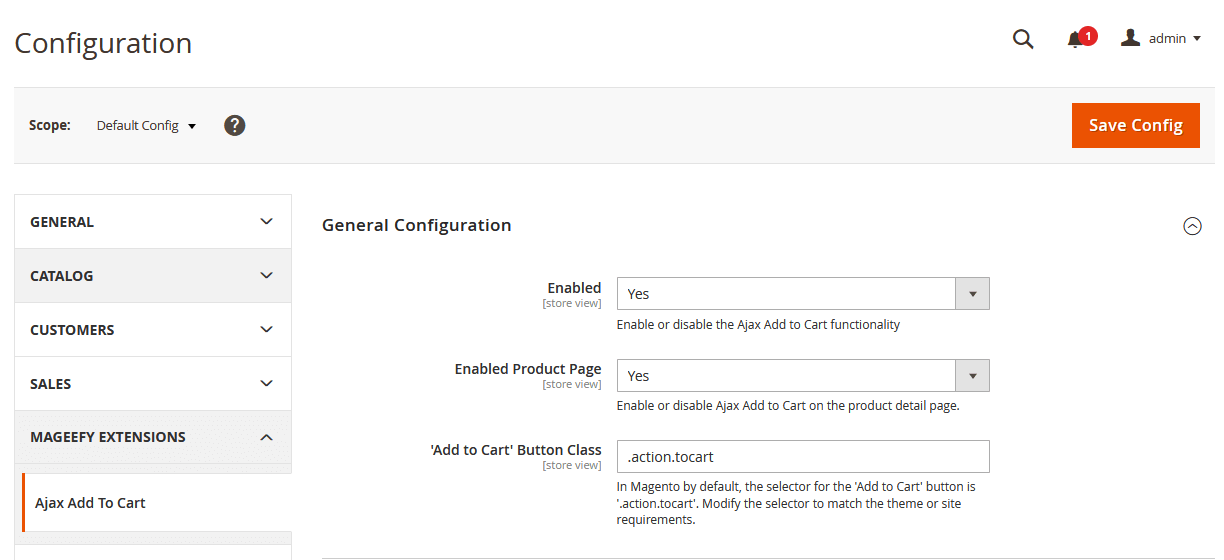
Task: Click the help question mark icon
Action: (235, 125)
